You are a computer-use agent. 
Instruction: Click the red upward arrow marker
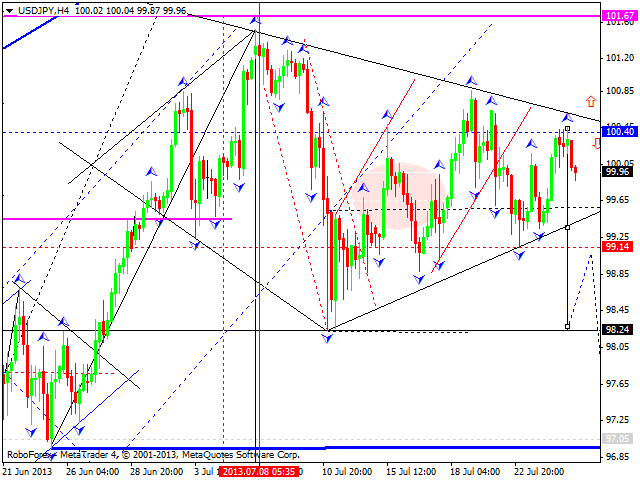point(592,101)
